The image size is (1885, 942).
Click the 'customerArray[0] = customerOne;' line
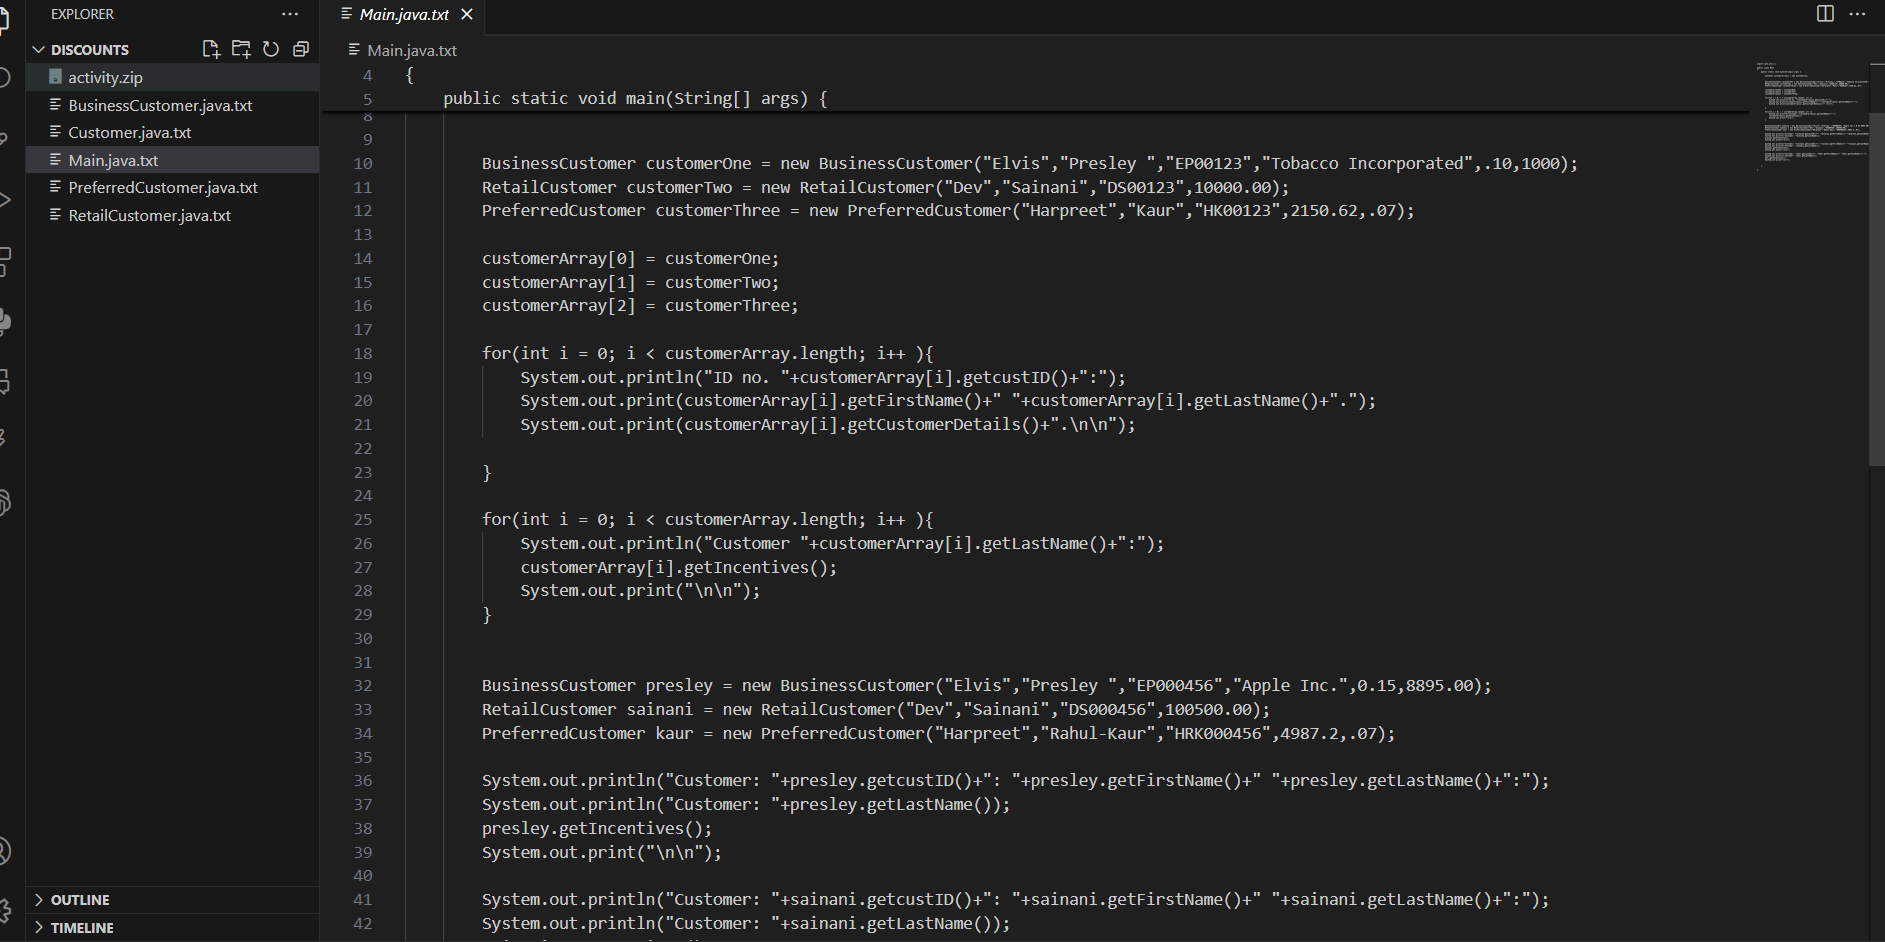(630, 258)
